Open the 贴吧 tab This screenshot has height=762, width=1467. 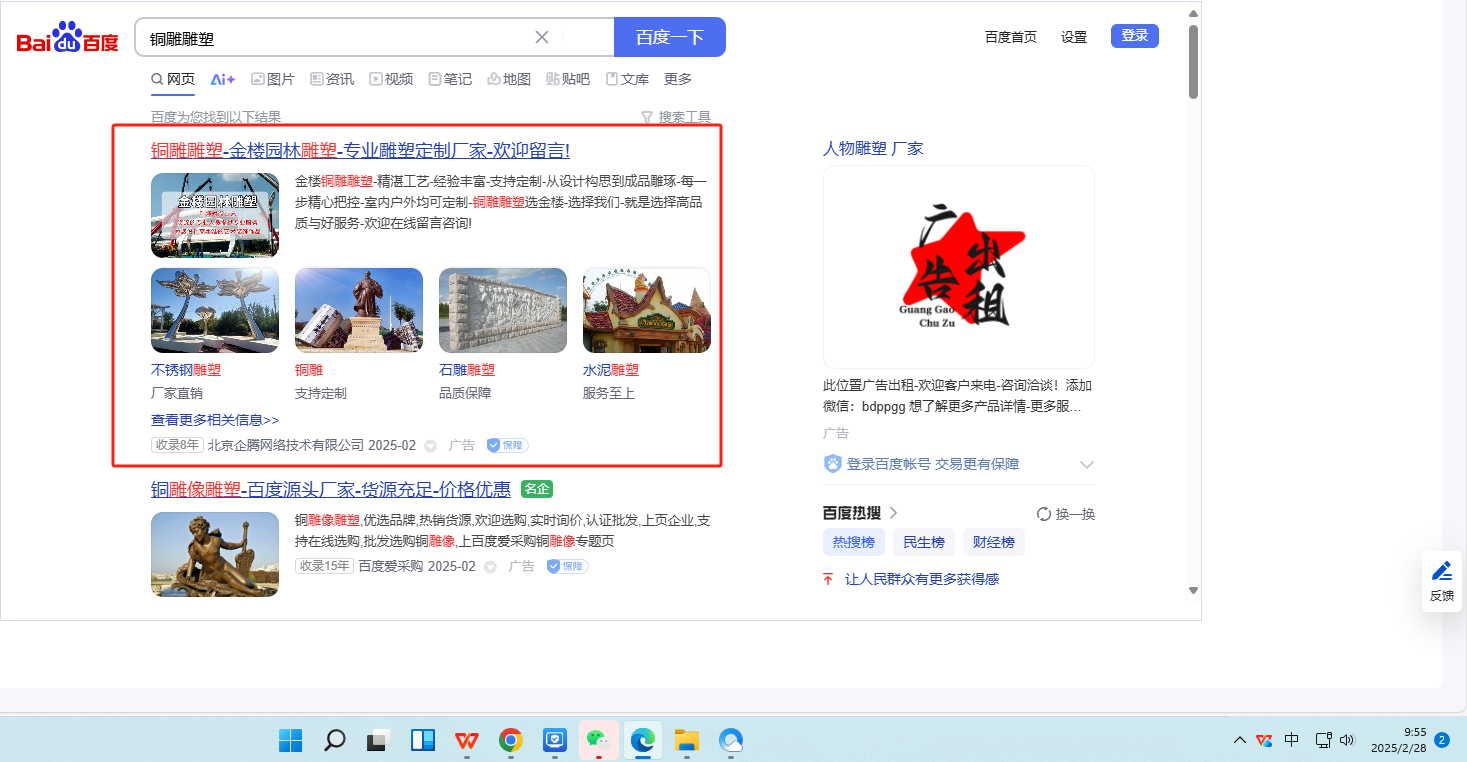click(568, 79)
